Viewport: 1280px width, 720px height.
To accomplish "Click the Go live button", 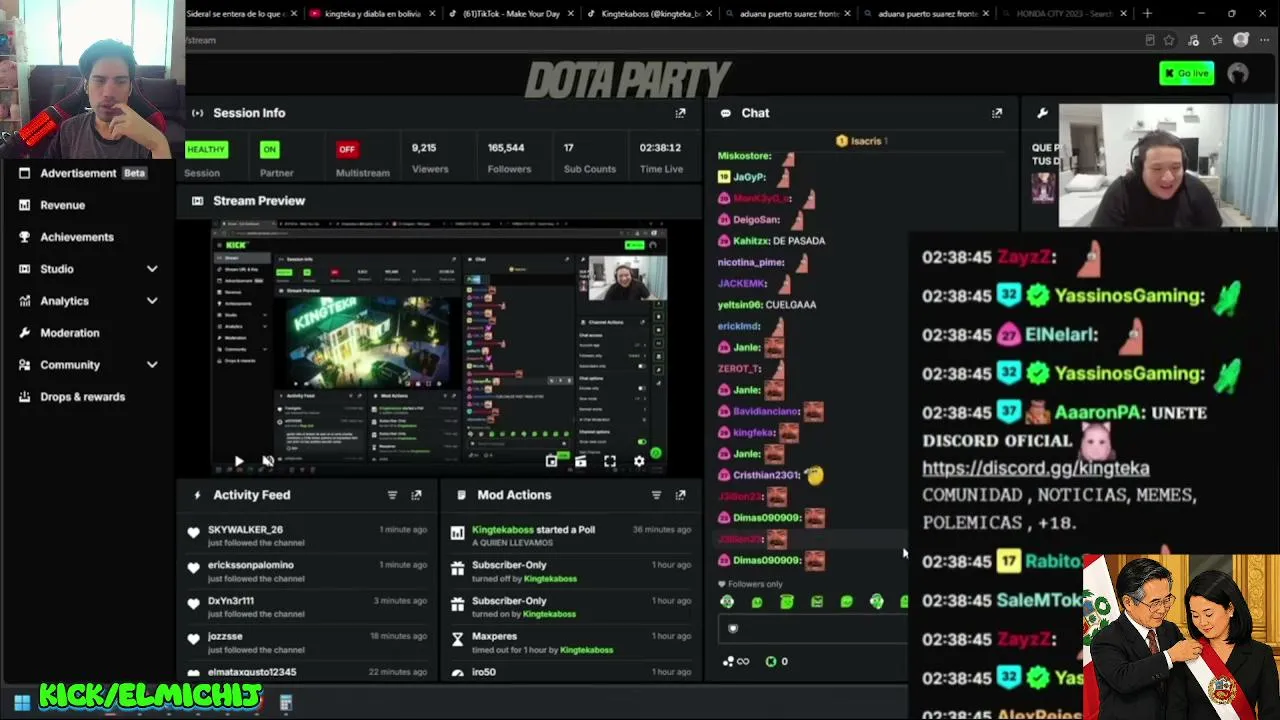I will pos(1187,73).
